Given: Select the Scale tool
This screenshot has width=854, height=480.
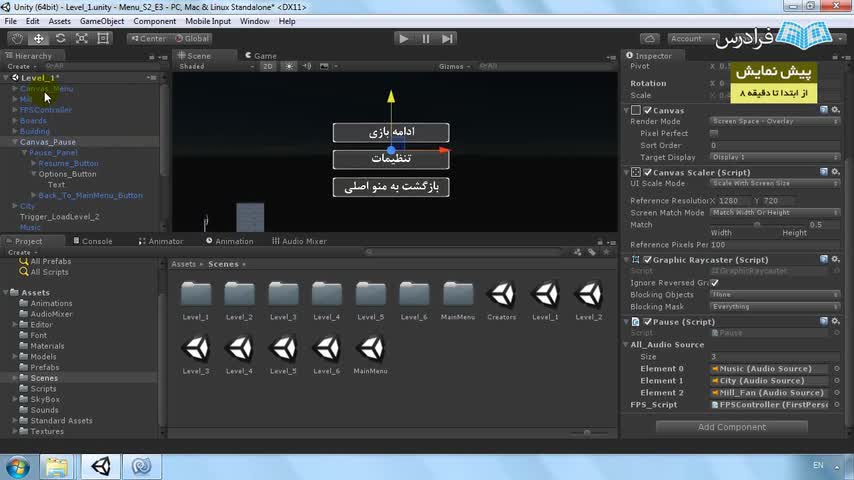Looking at the screenshot, I should (x=82, y=38).
